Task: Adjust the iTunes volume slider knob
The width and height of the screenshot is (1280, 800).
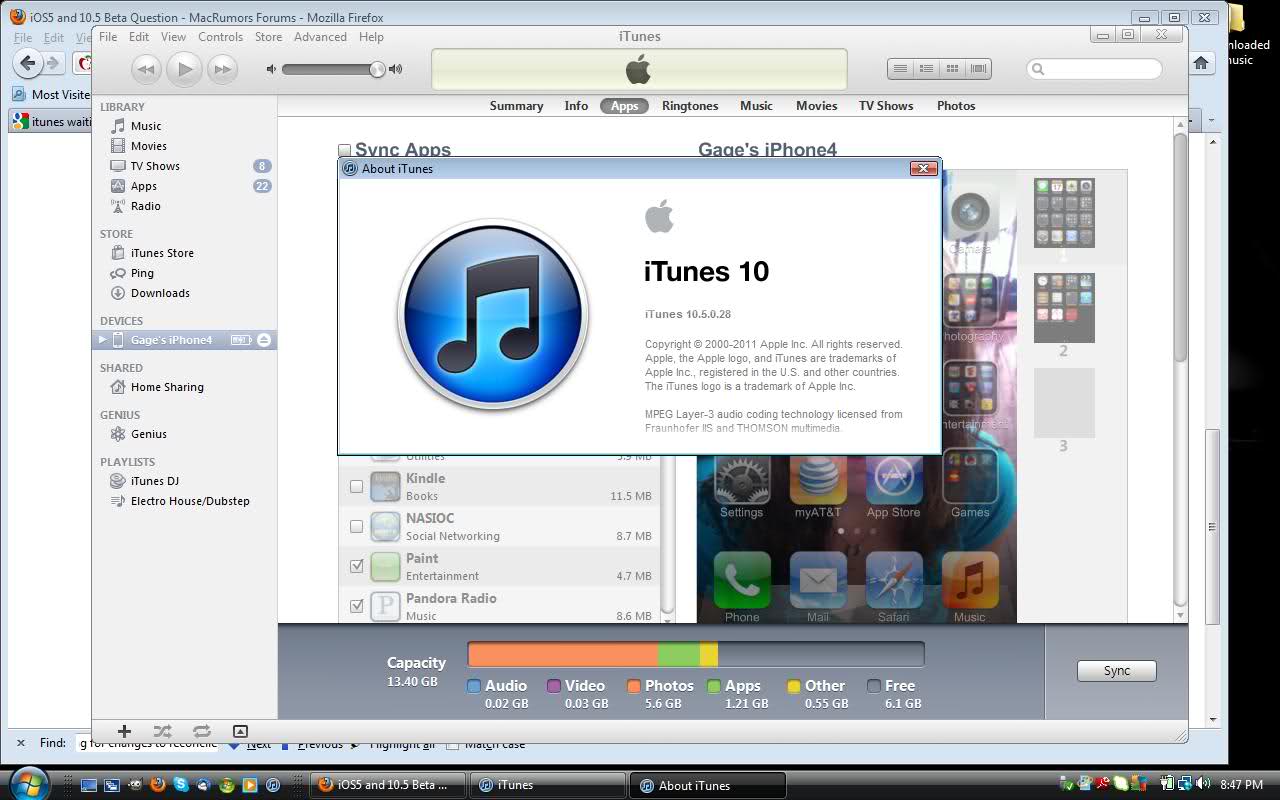Action: [x=377, y=69]
